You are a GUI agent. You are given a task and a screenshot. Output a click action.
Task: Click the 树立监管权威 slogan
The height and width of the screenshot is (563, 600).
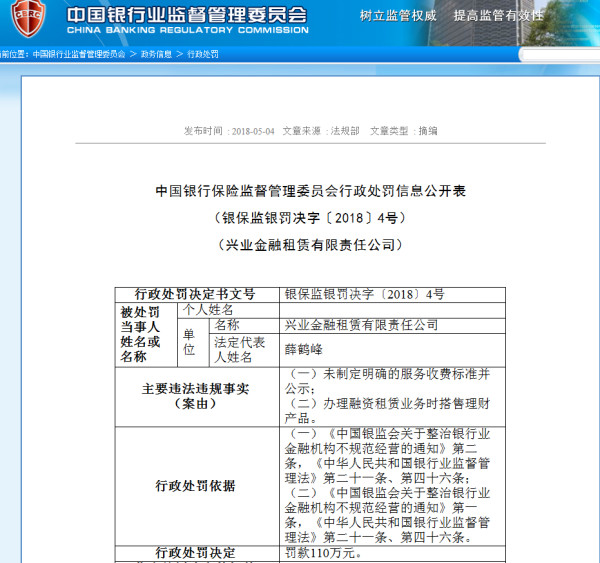tap(398, 16)
